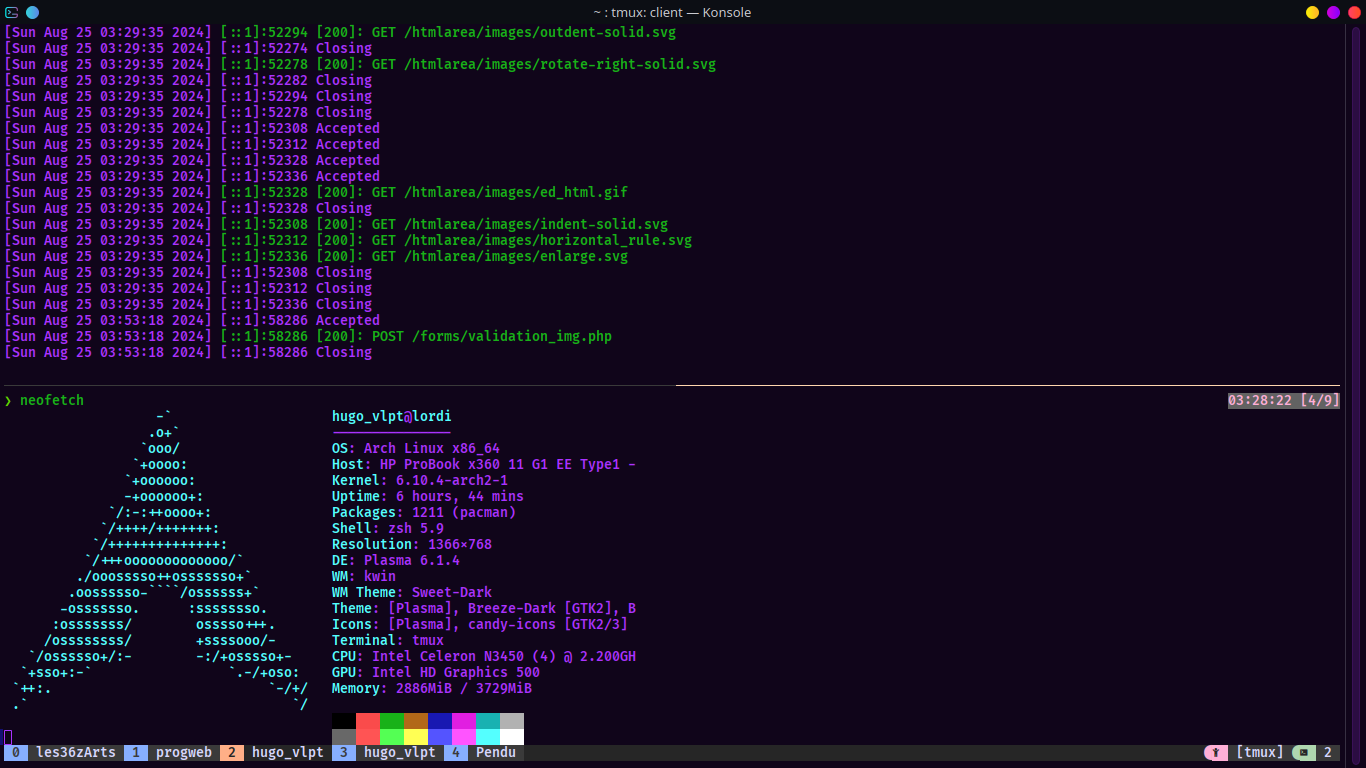Click the Packages: 1211 (pacman) line
The image size is (1366, 768).
(424, 512)
